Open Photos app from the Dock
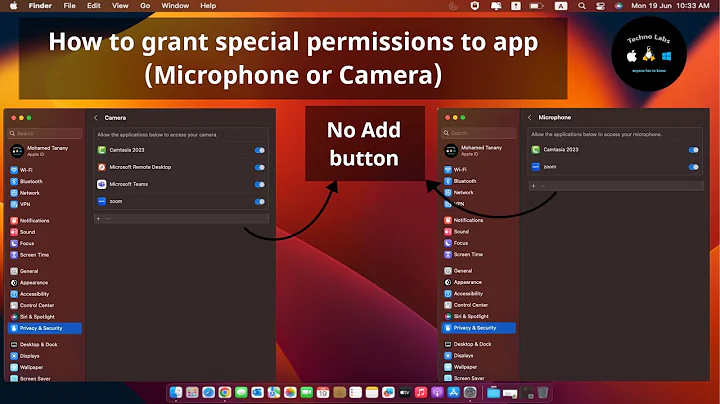 [290, 393]
